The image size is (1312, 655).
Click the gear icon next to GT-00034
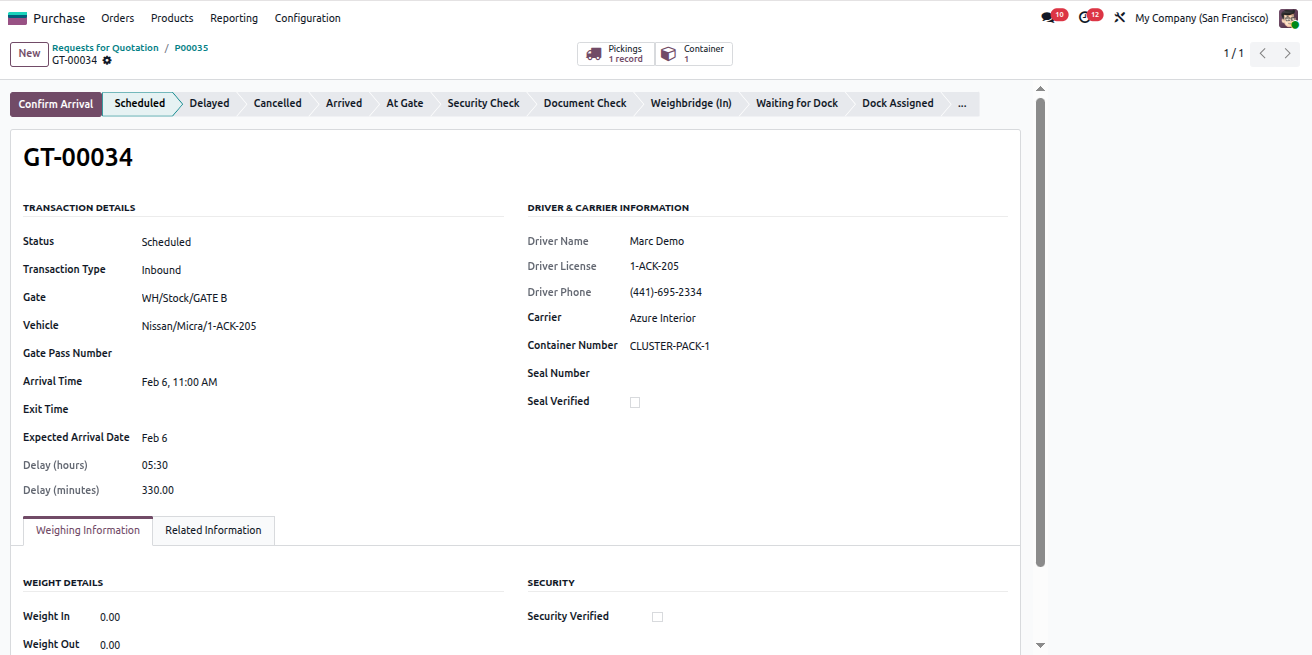[x=107, y=60]
